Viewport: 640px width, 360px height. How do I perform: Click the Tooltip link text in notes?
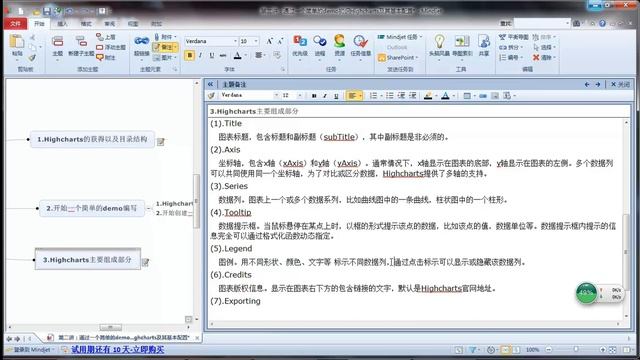(238, 212)
